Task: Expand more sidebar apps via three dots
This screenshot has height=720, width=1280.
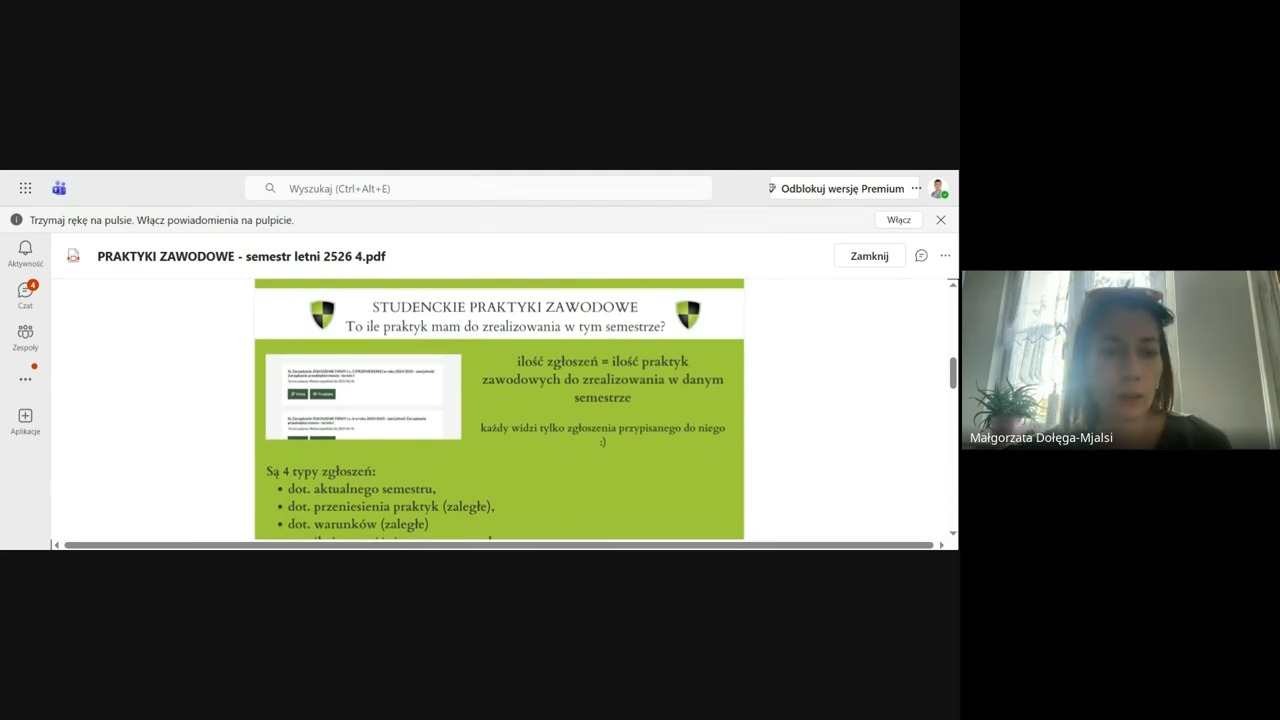Action: [25, 379]
